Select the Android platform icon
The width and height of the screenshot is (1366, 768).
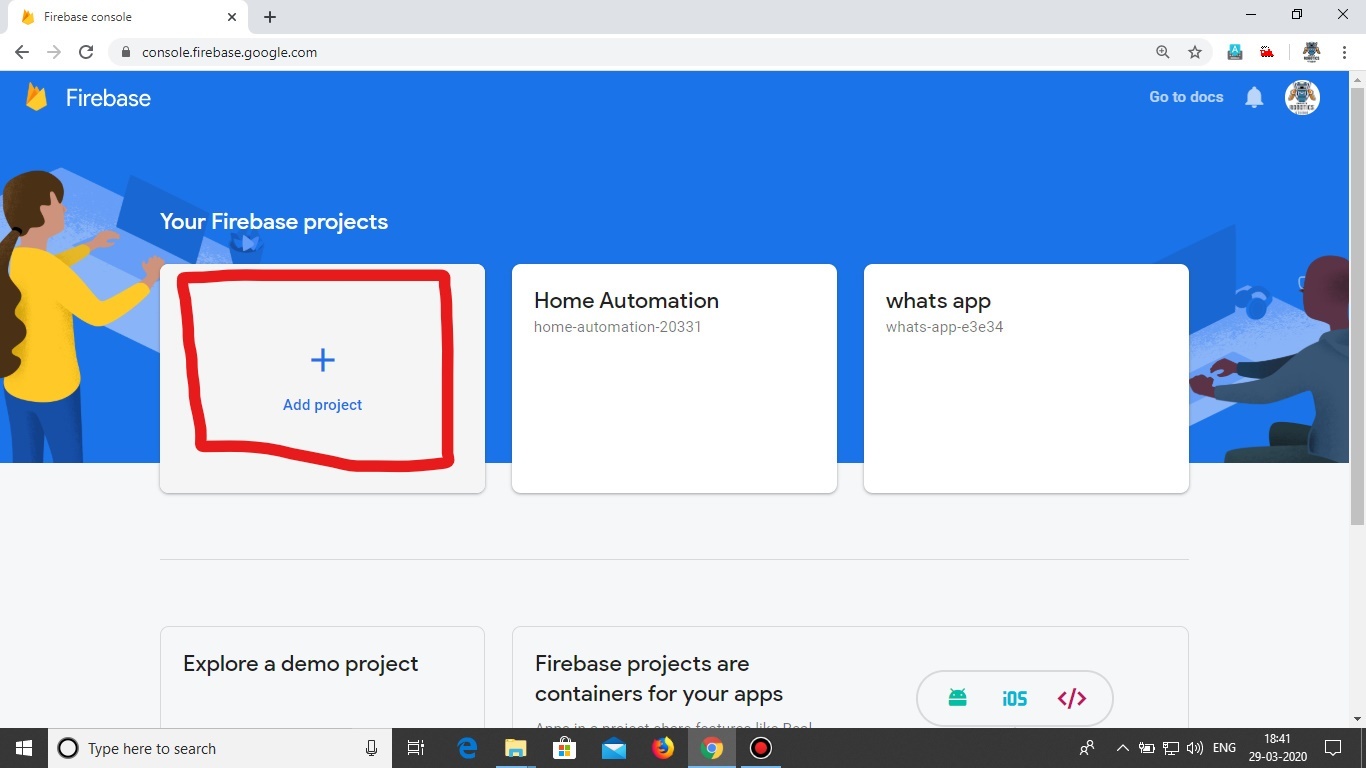pyautogui.click(x=957, y=698)
